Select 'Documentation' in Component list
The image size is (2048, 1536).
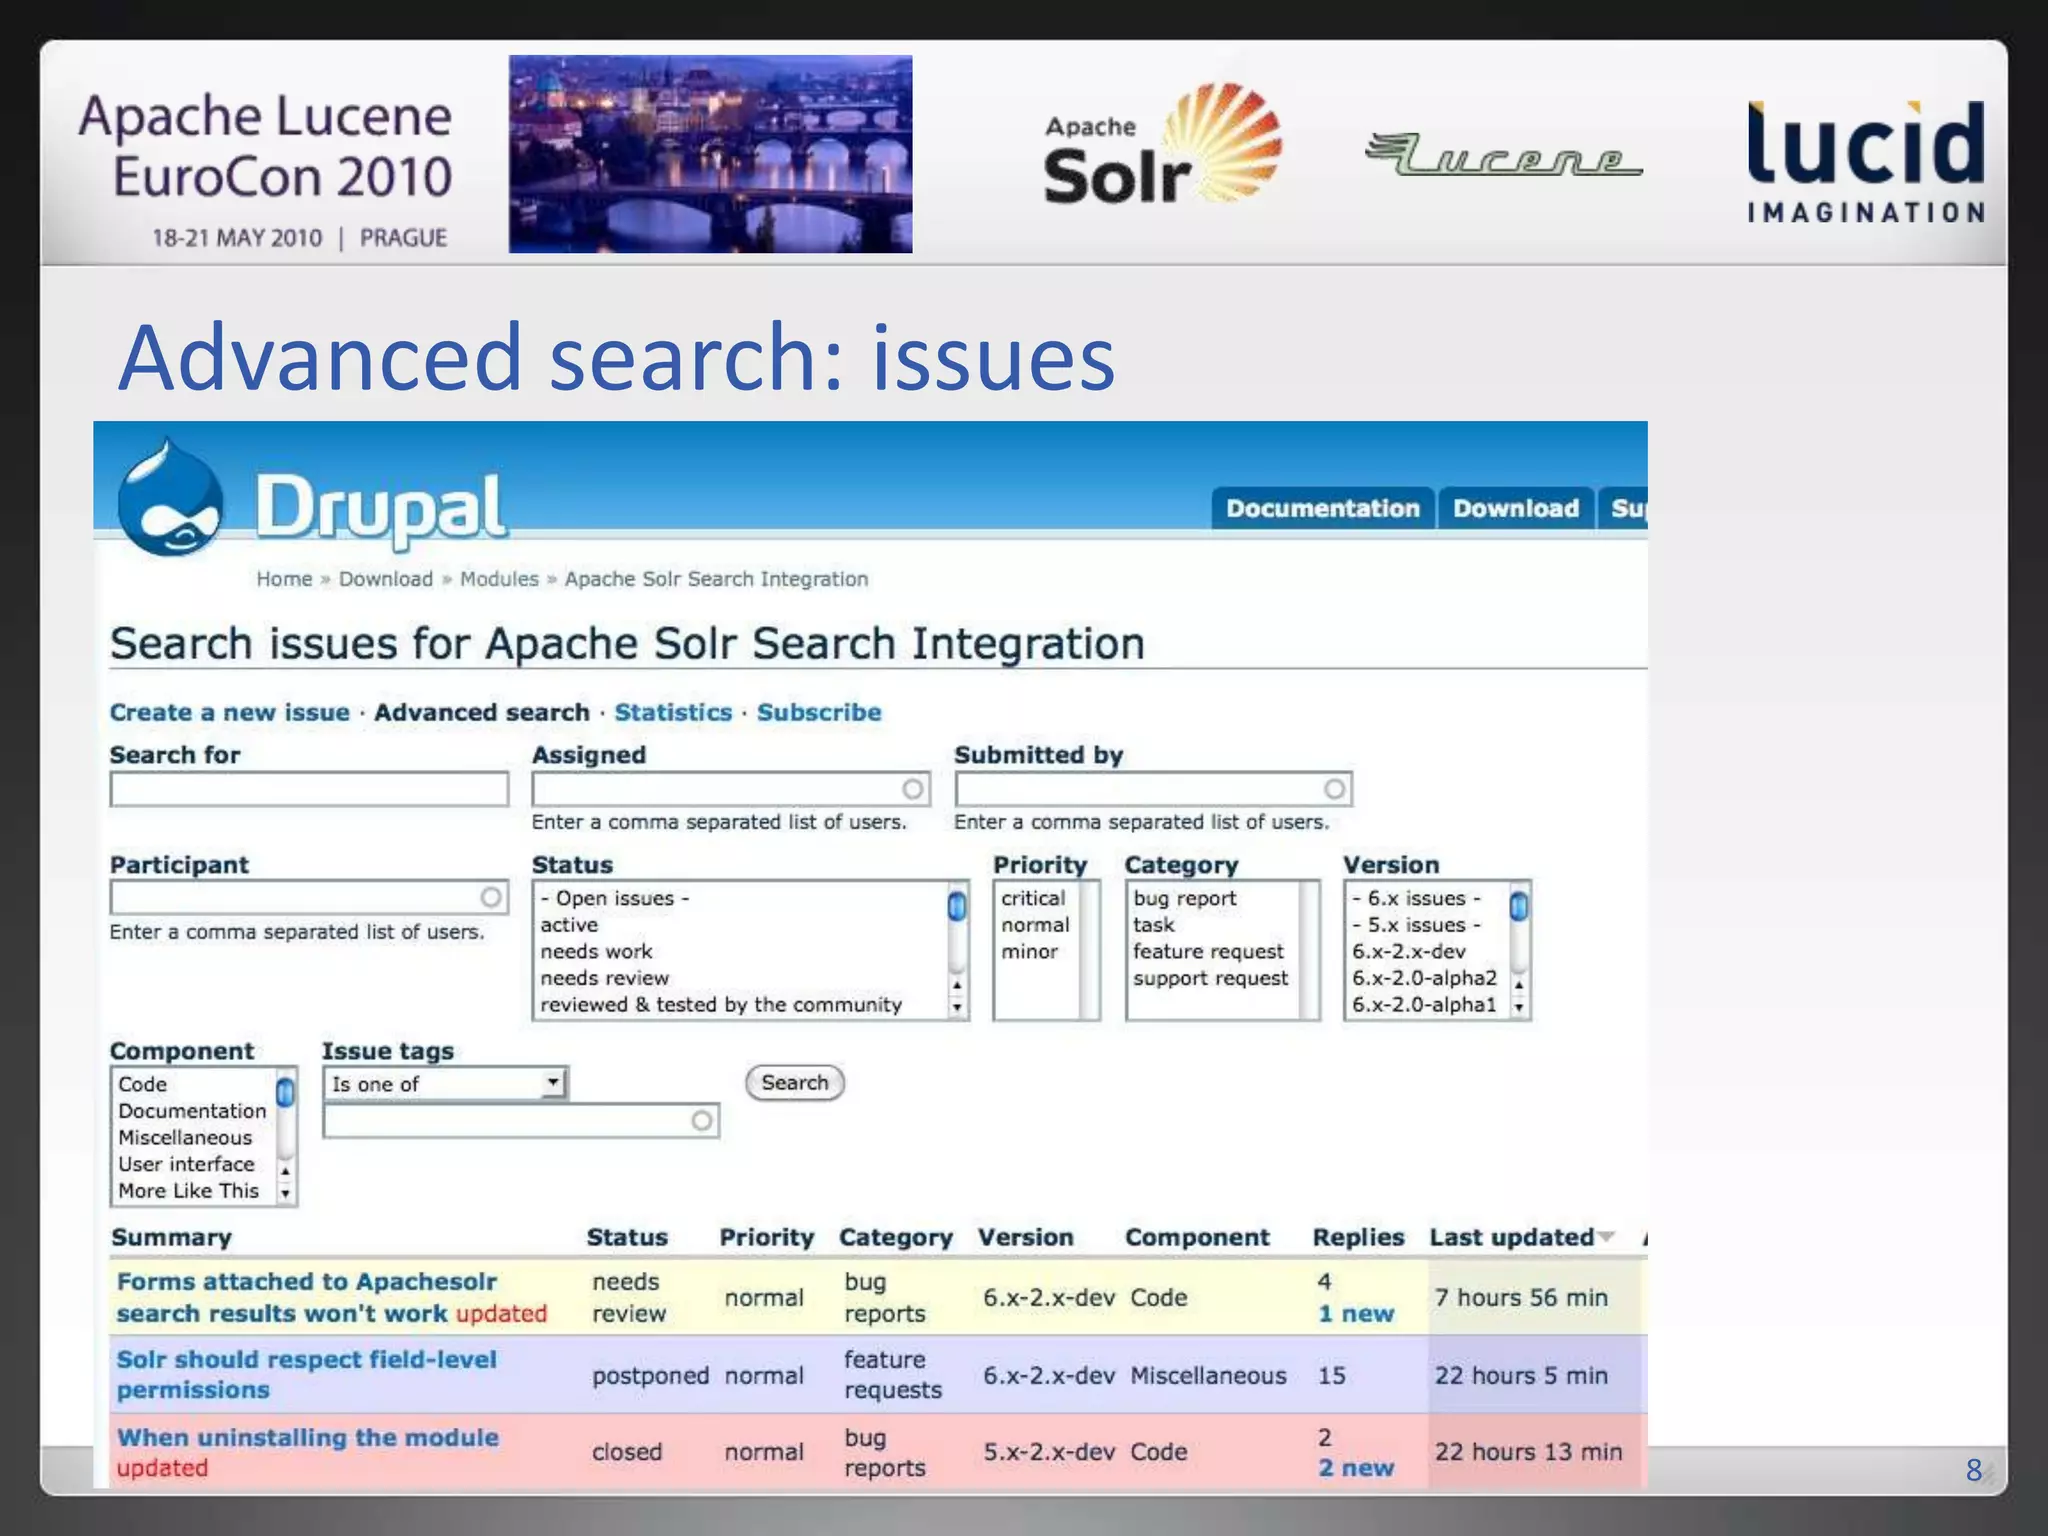click(193, 1111)
